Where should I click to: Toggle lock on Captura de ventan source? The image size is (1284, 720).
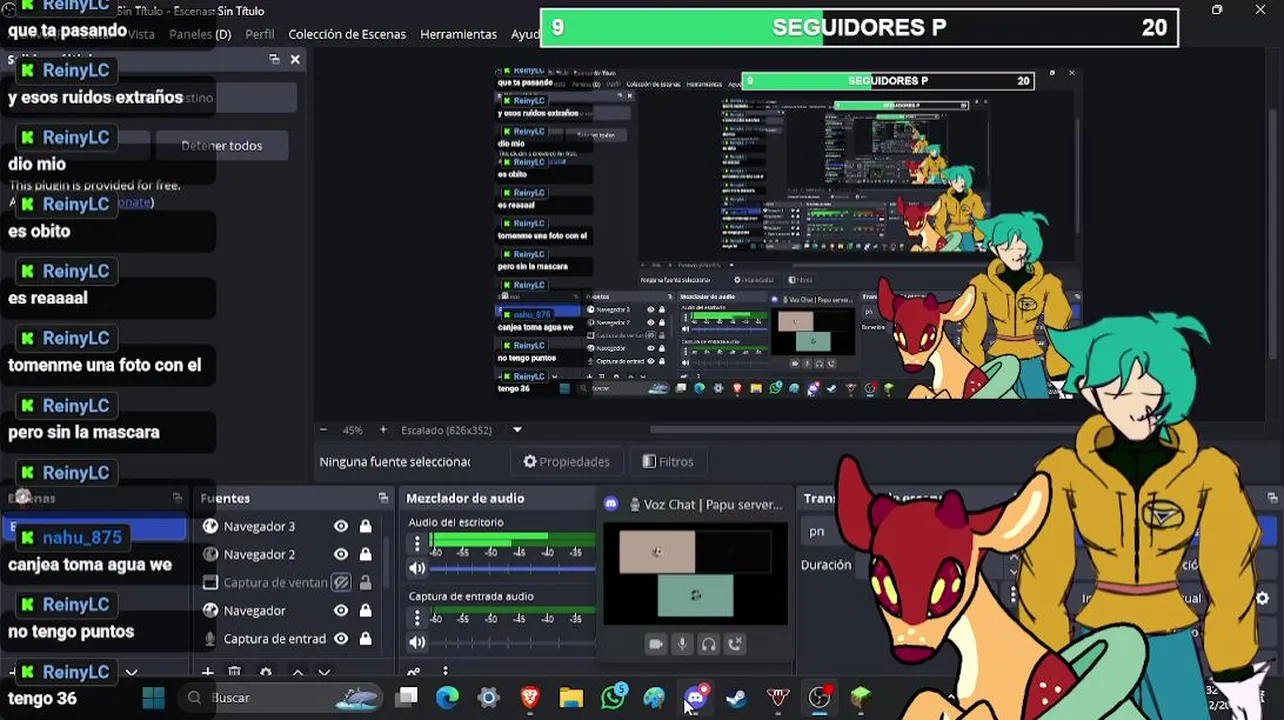[x=365, y=582]
